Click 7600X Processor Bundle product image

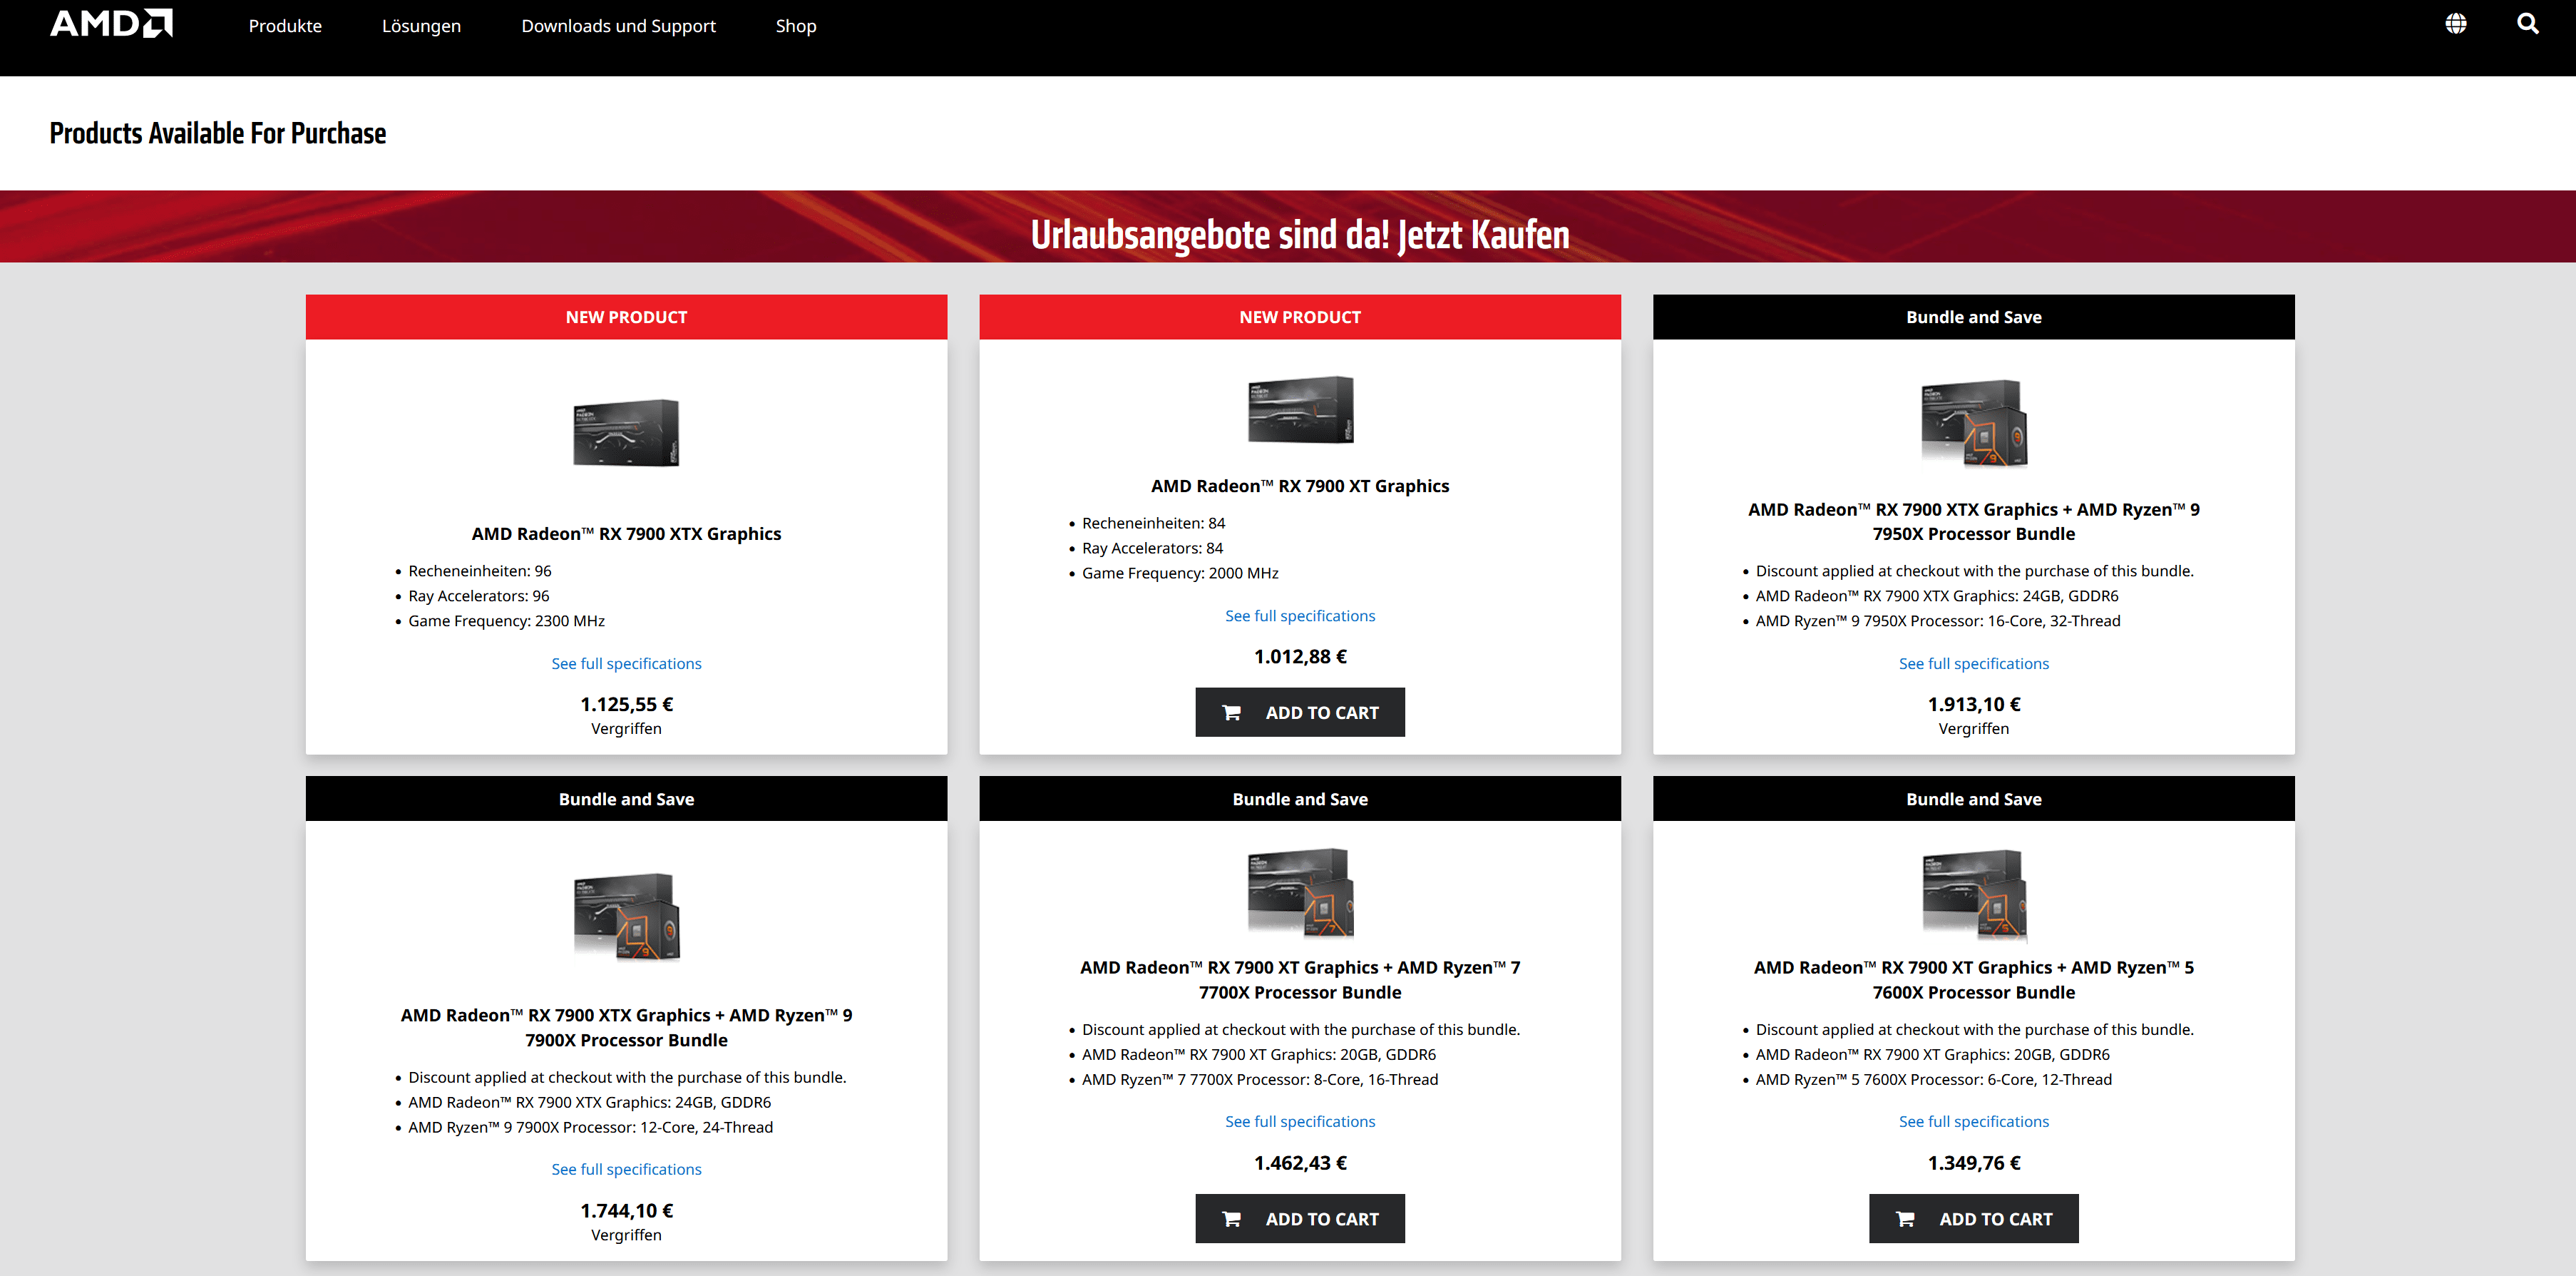click(1973, 894)
